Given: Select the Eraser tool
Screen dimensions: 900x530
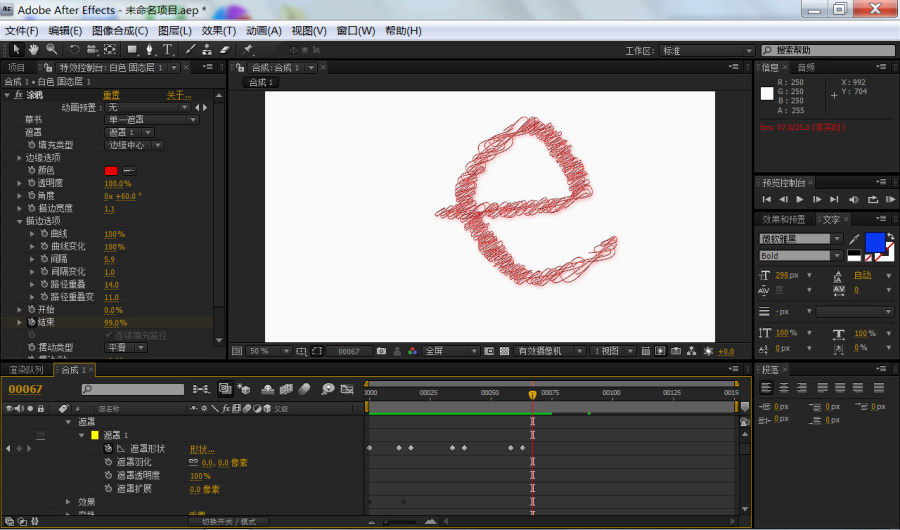Looking at the screenshot, I should tap(225, 49).
